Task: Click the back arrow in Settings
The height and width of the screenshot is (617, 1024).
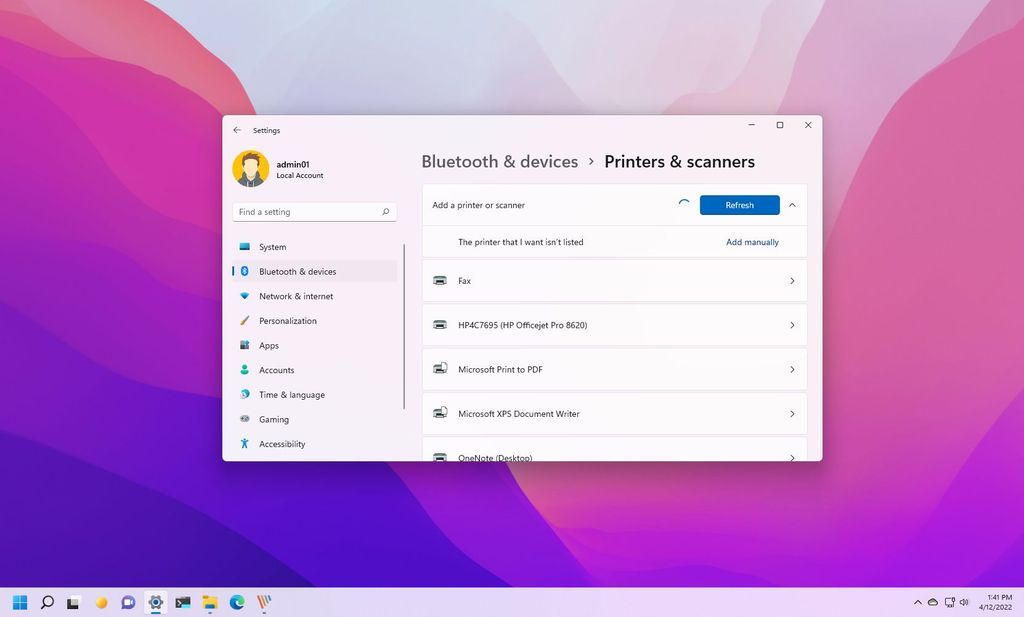Action: point(237,130)
